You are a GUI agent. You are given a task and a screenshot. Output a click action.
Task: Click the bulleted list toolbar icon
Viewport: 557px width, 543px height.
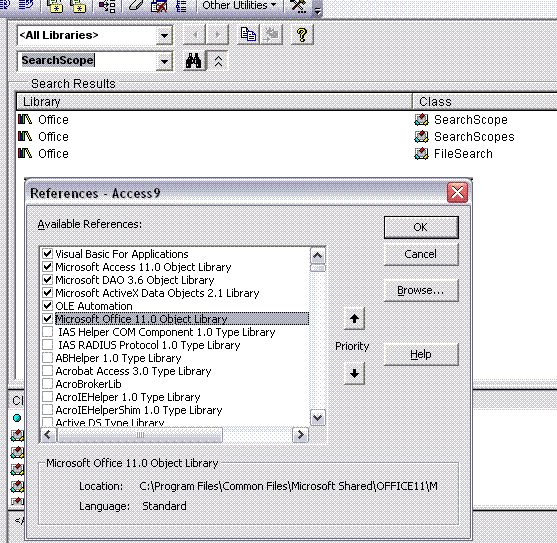181,6
